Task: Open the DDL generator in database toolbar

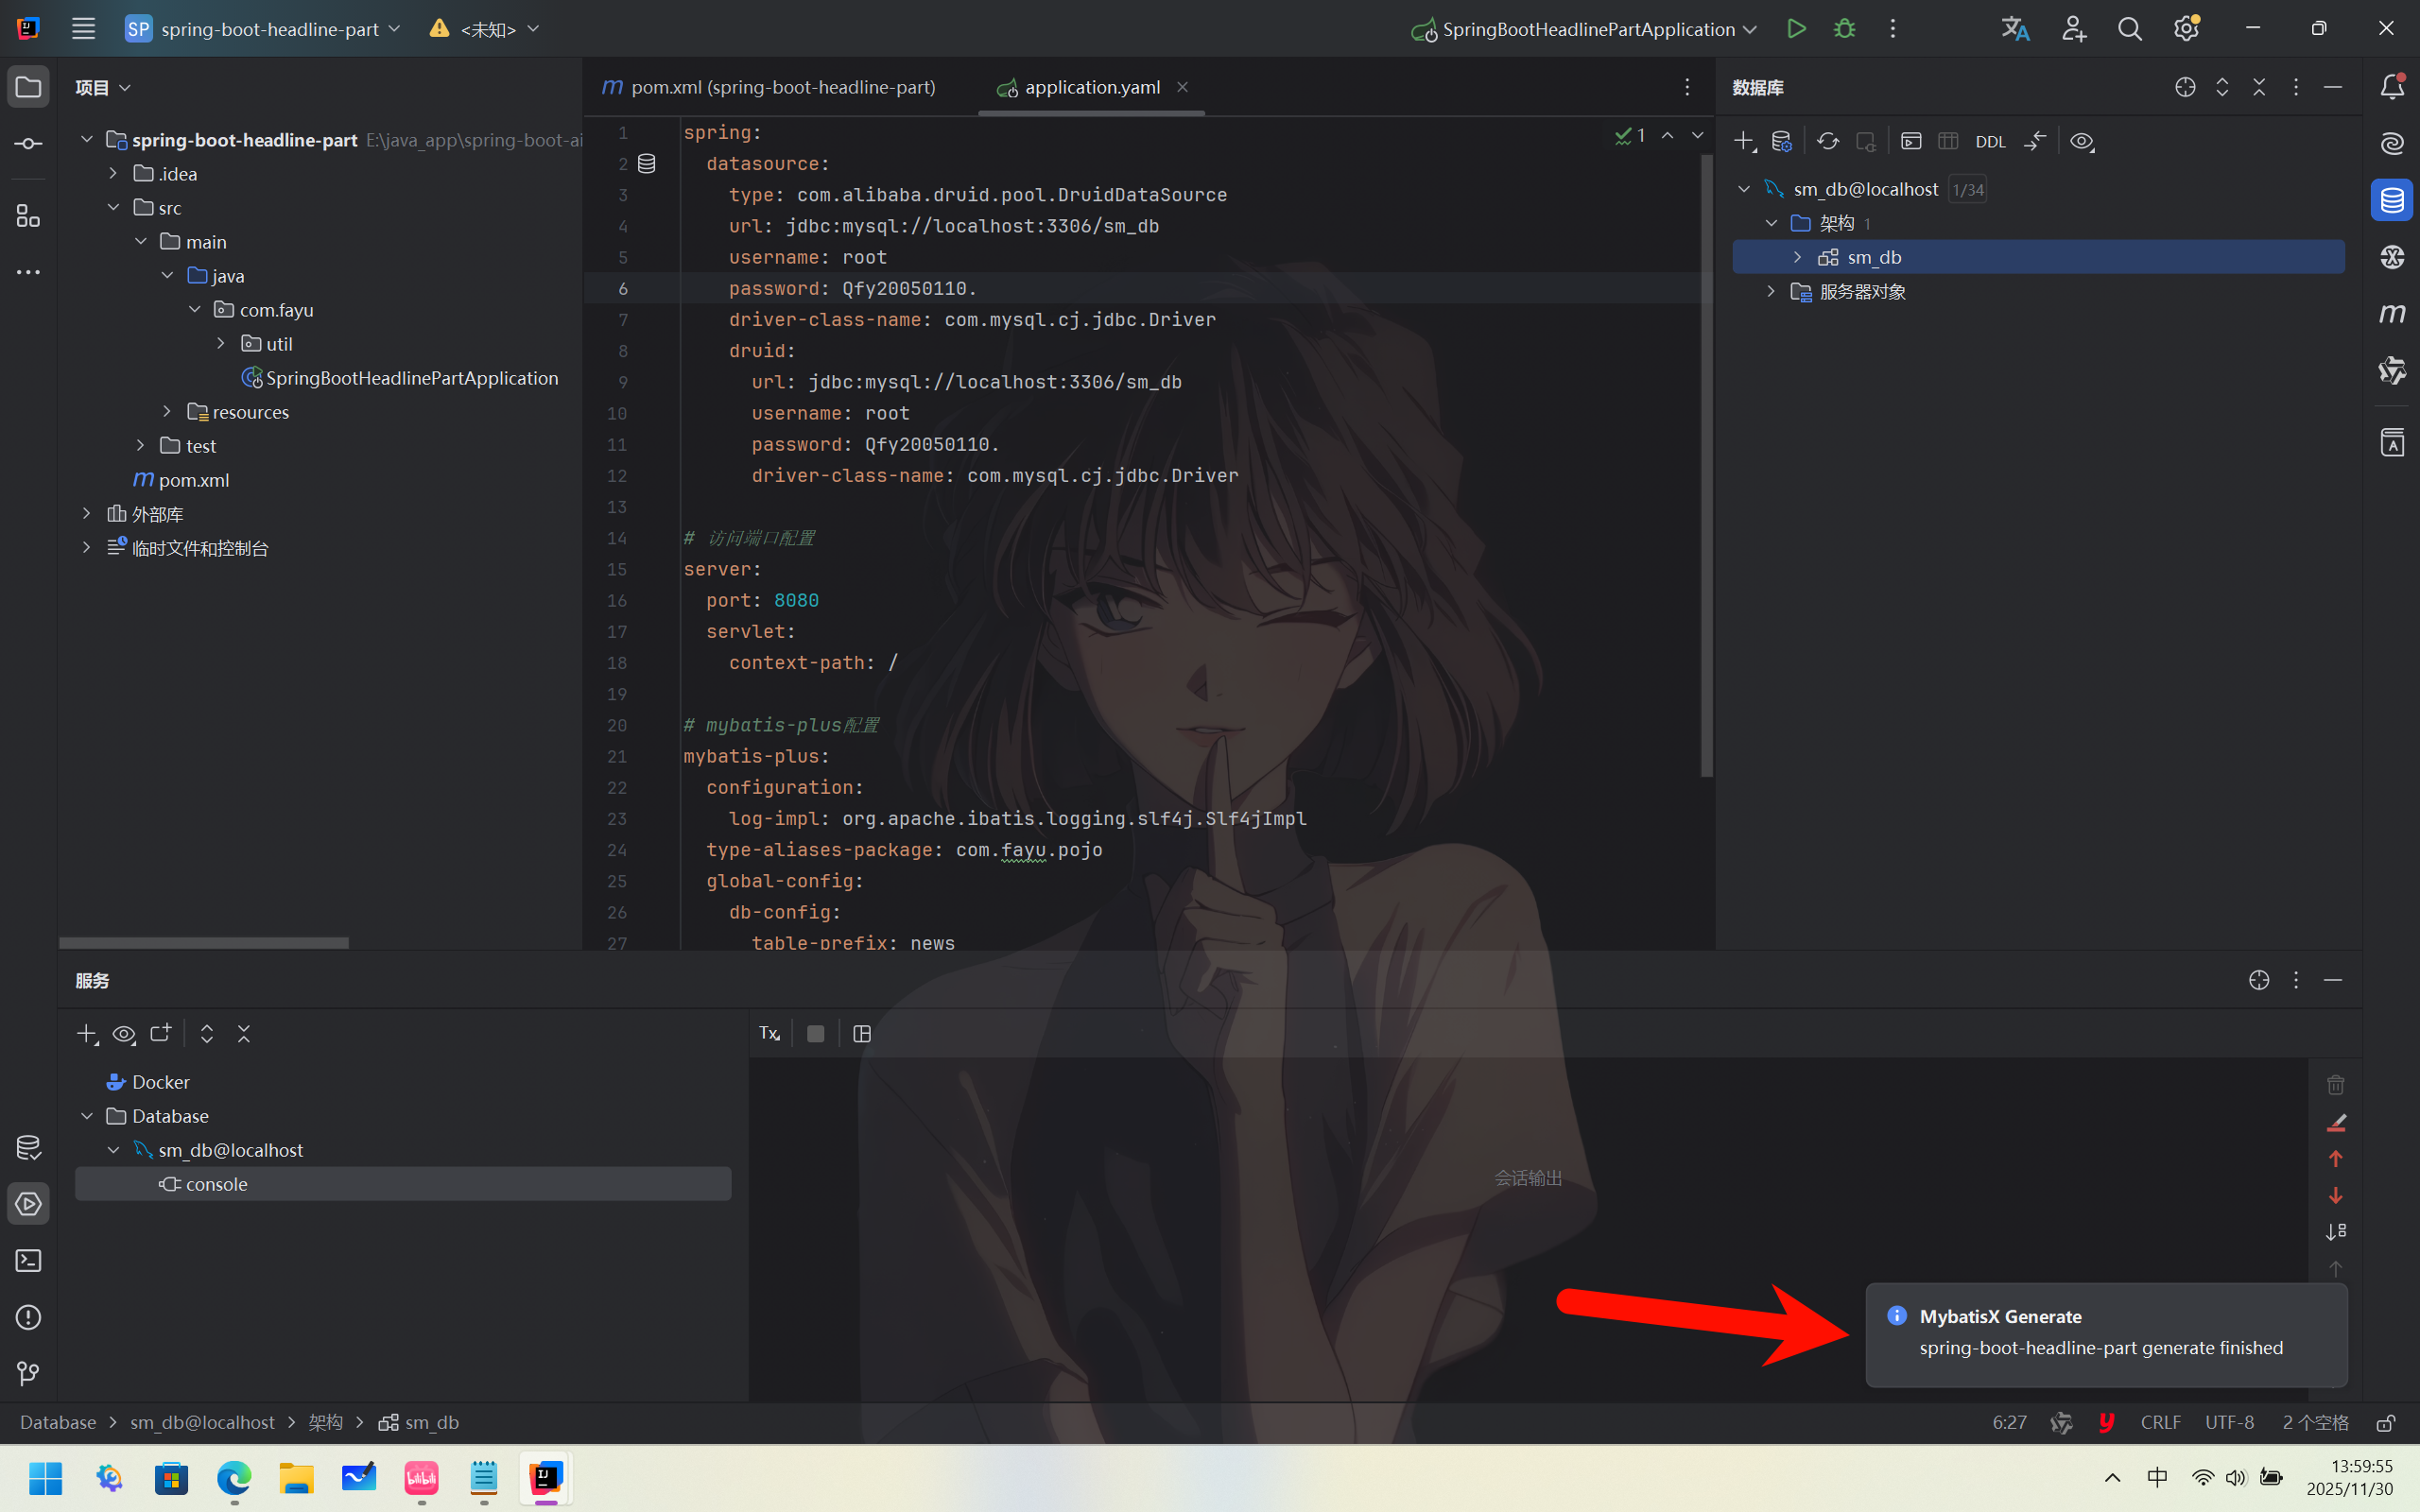Action: 1990,141
